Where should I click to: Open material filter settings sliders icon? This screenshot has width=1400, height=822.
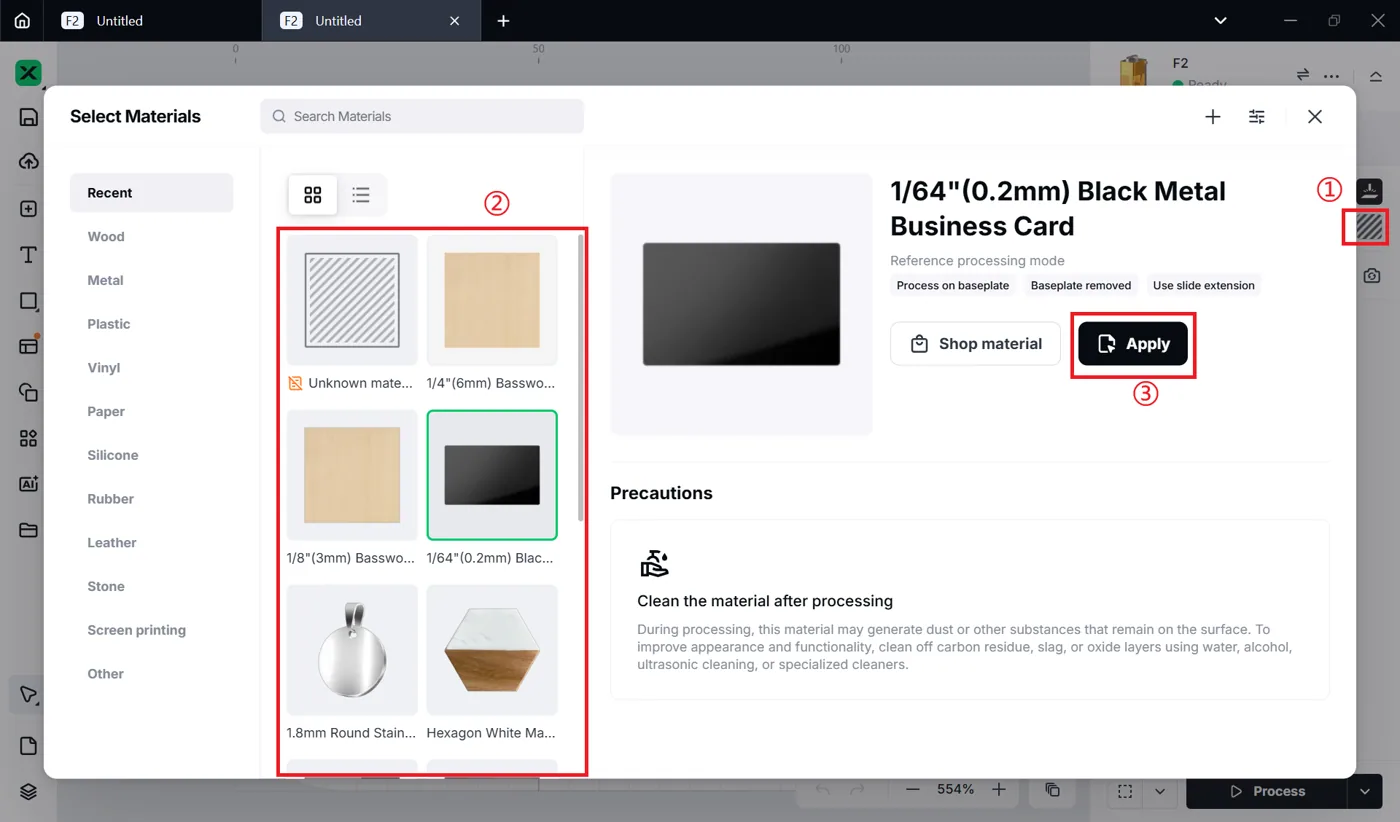(x=1257, y=117)
